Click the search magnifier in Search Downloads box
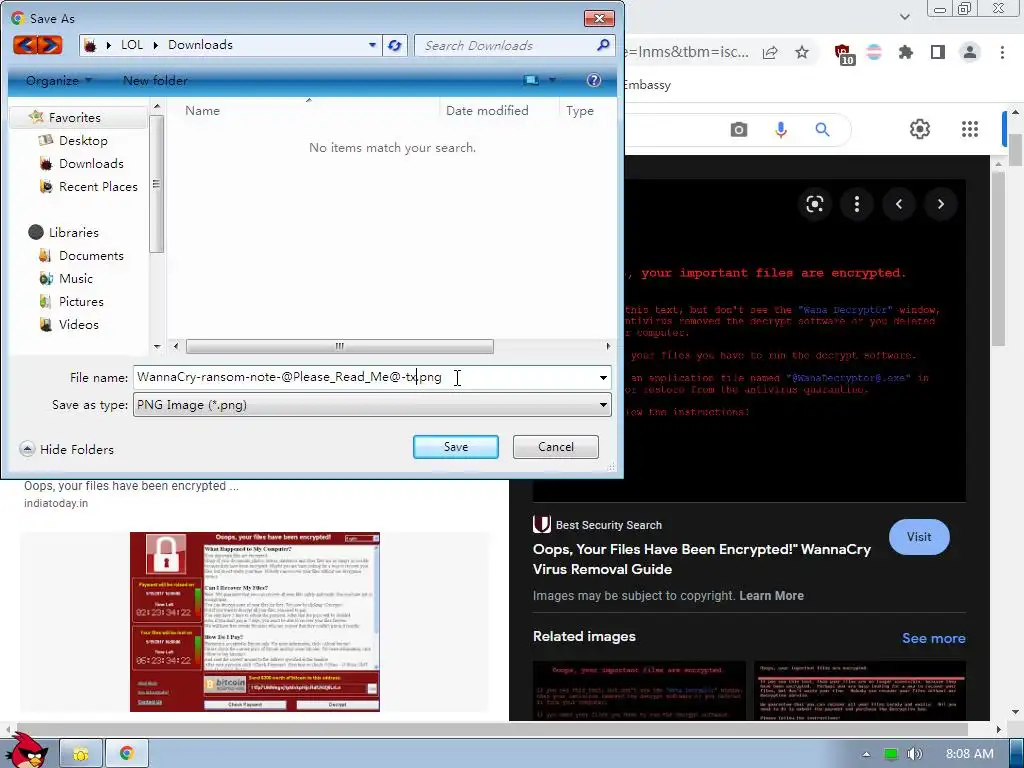This screenshot has height=768, width=1024. (x=603, y=45)
